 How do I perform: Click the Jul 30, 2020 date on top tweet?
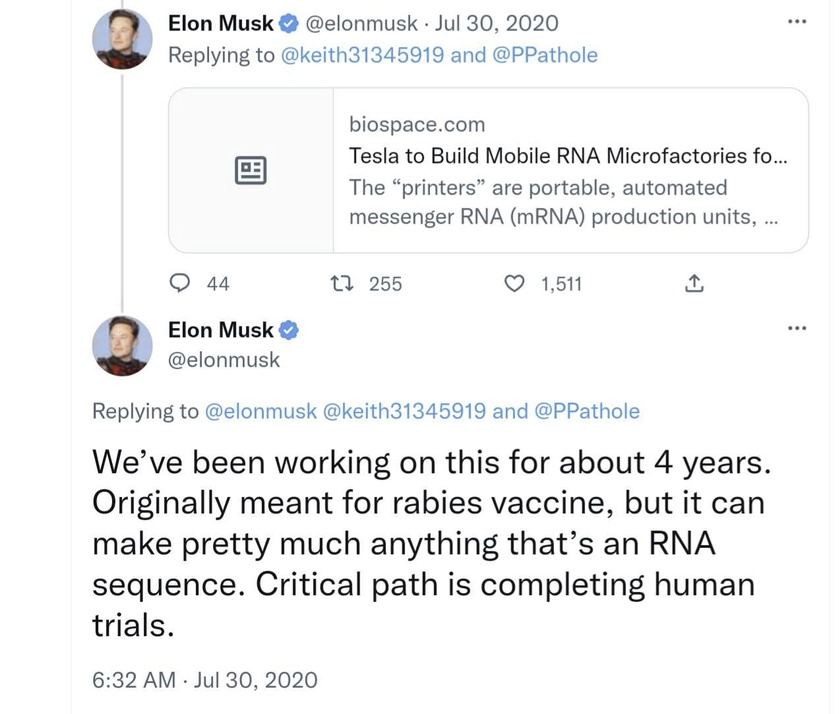point(505,23)
